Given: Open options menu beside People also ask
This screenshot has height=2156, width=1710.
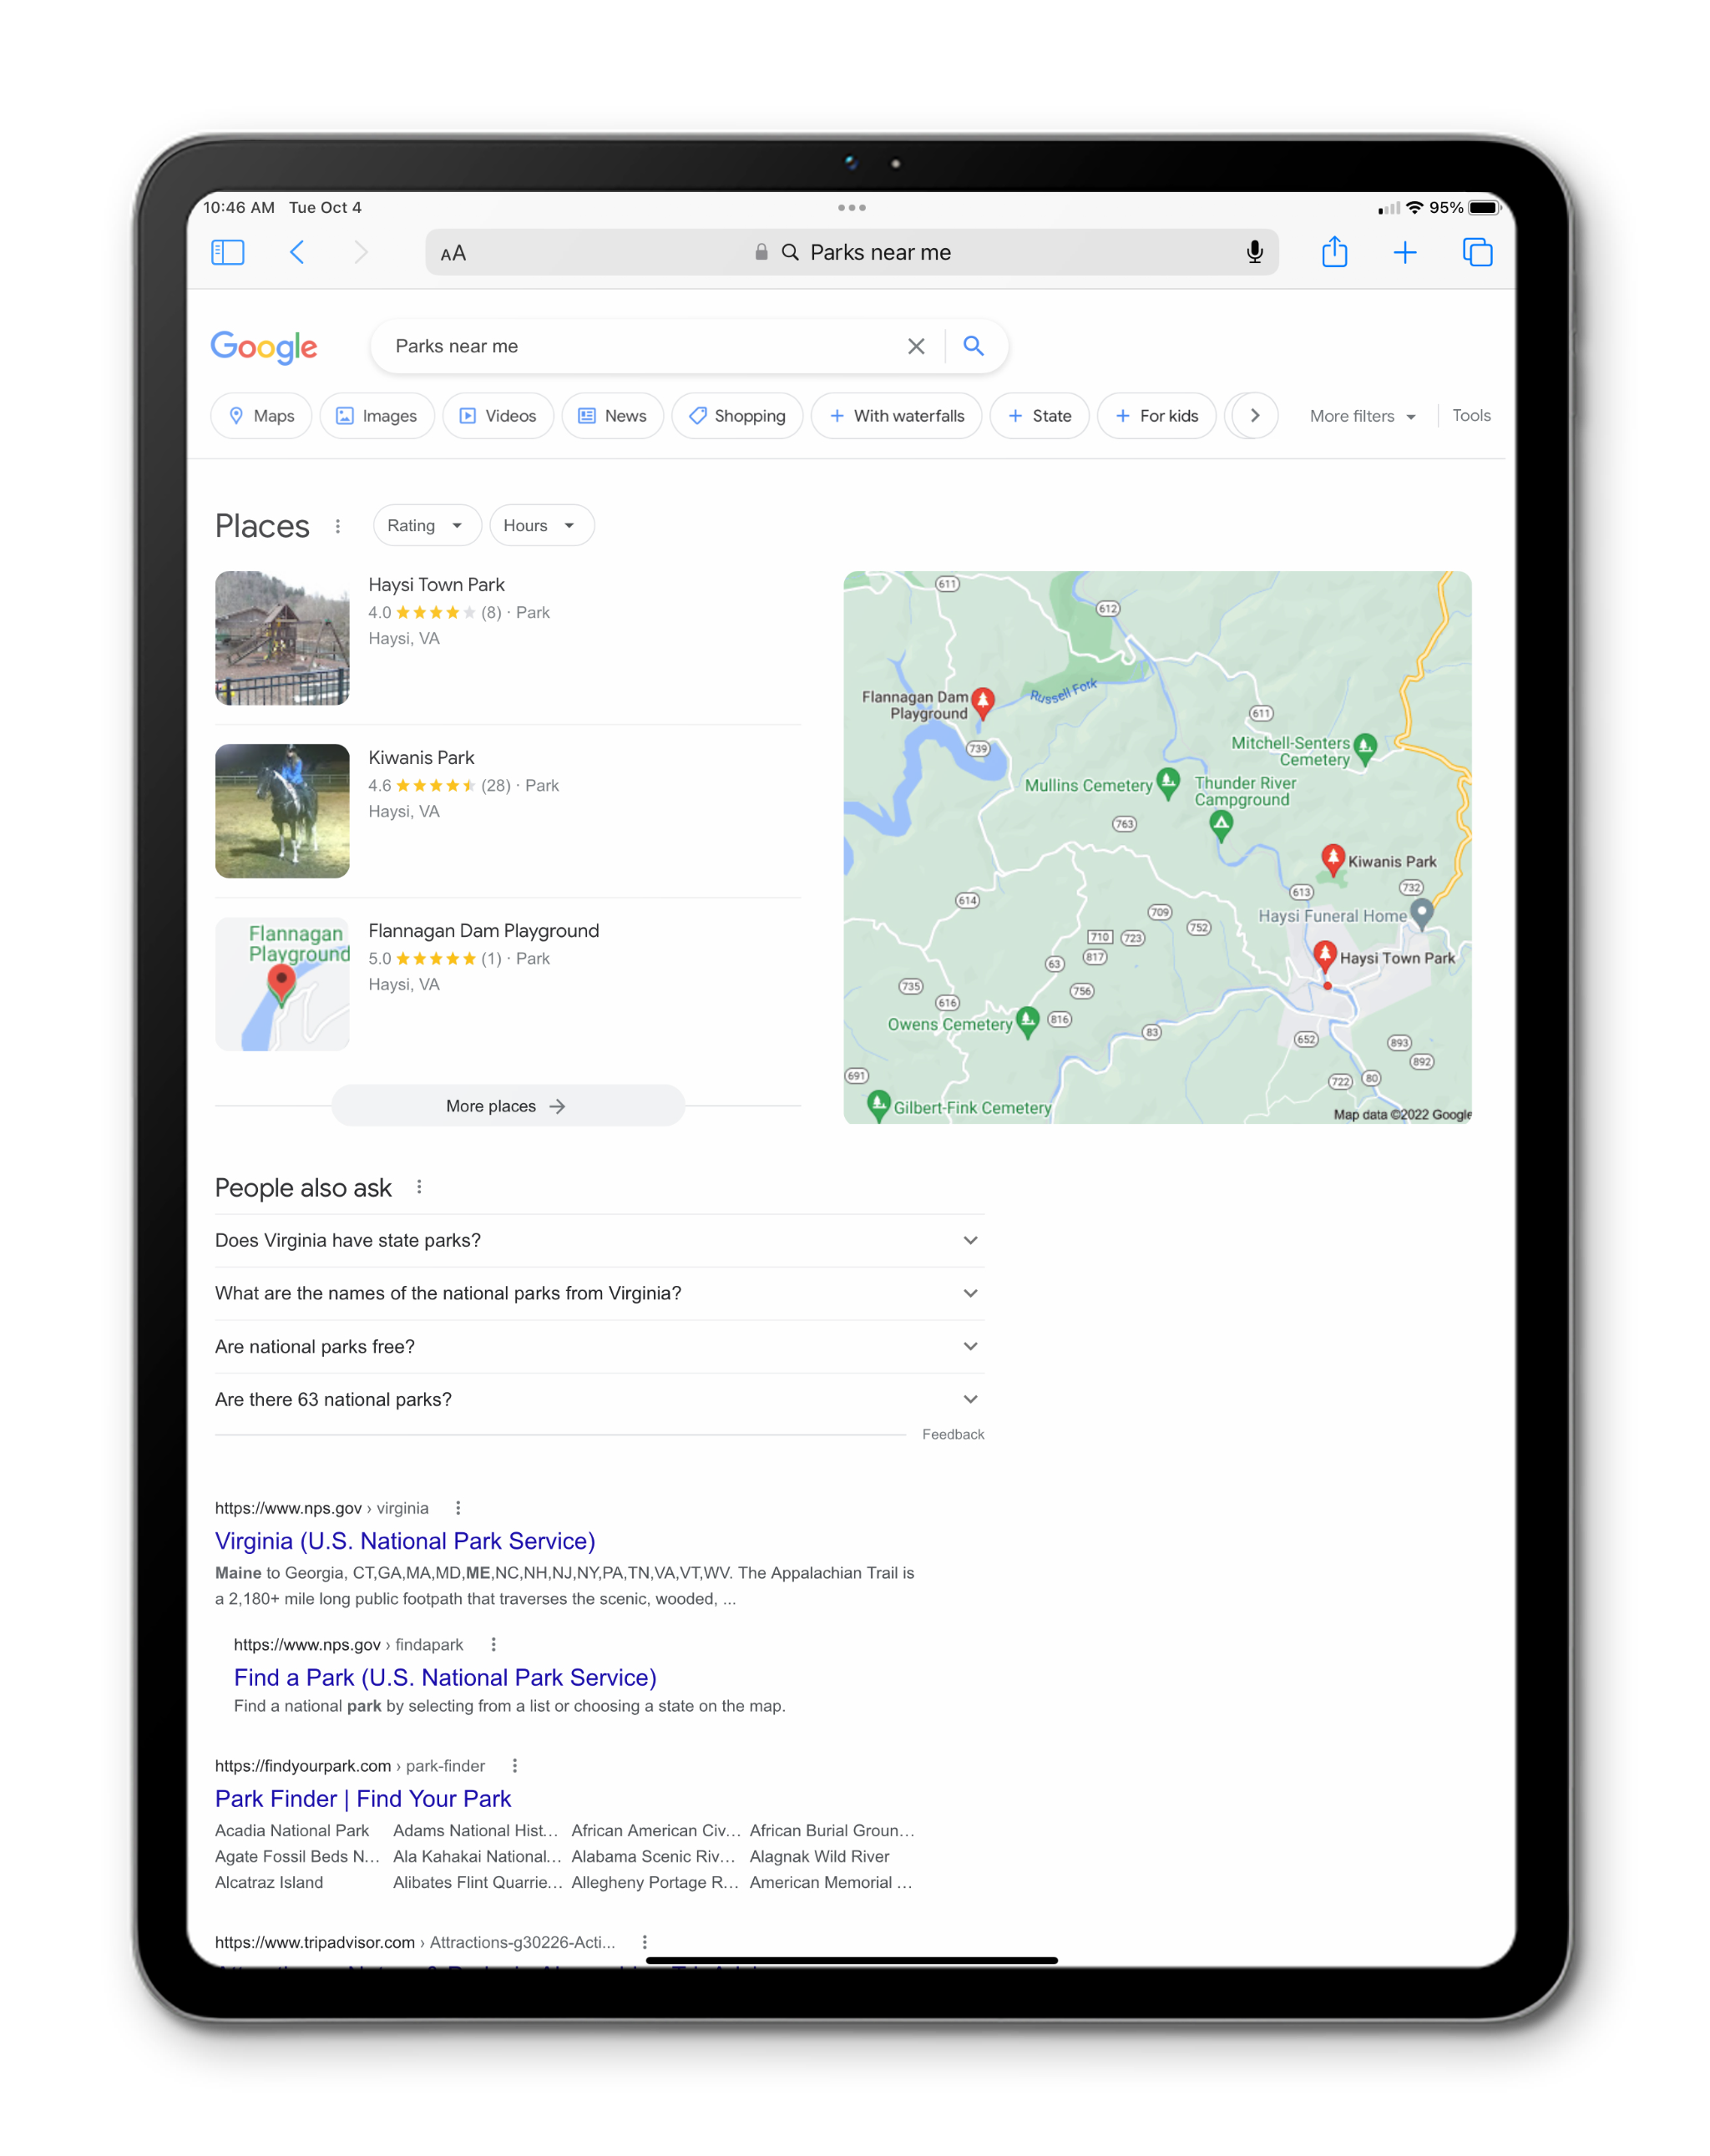Looking at the screenshot, I should click(x=419, y=1187).
